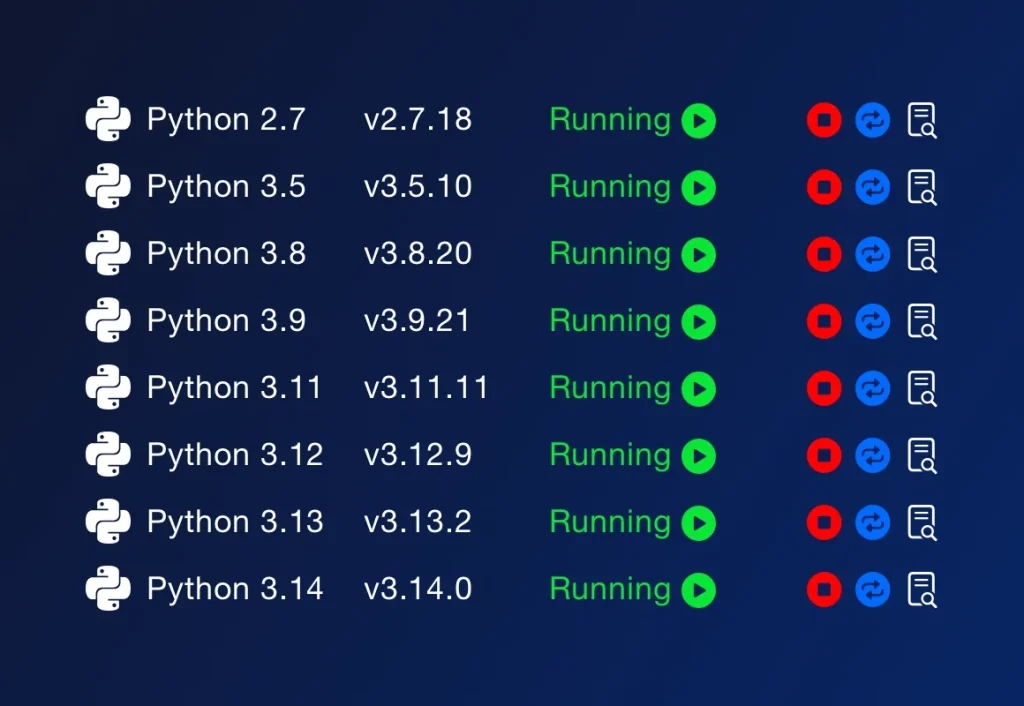Image resolution: width=1024 pixels, height=706 pixels.
Task: Click the Python logo beside Python 3.5
Action: coord(108,186)
